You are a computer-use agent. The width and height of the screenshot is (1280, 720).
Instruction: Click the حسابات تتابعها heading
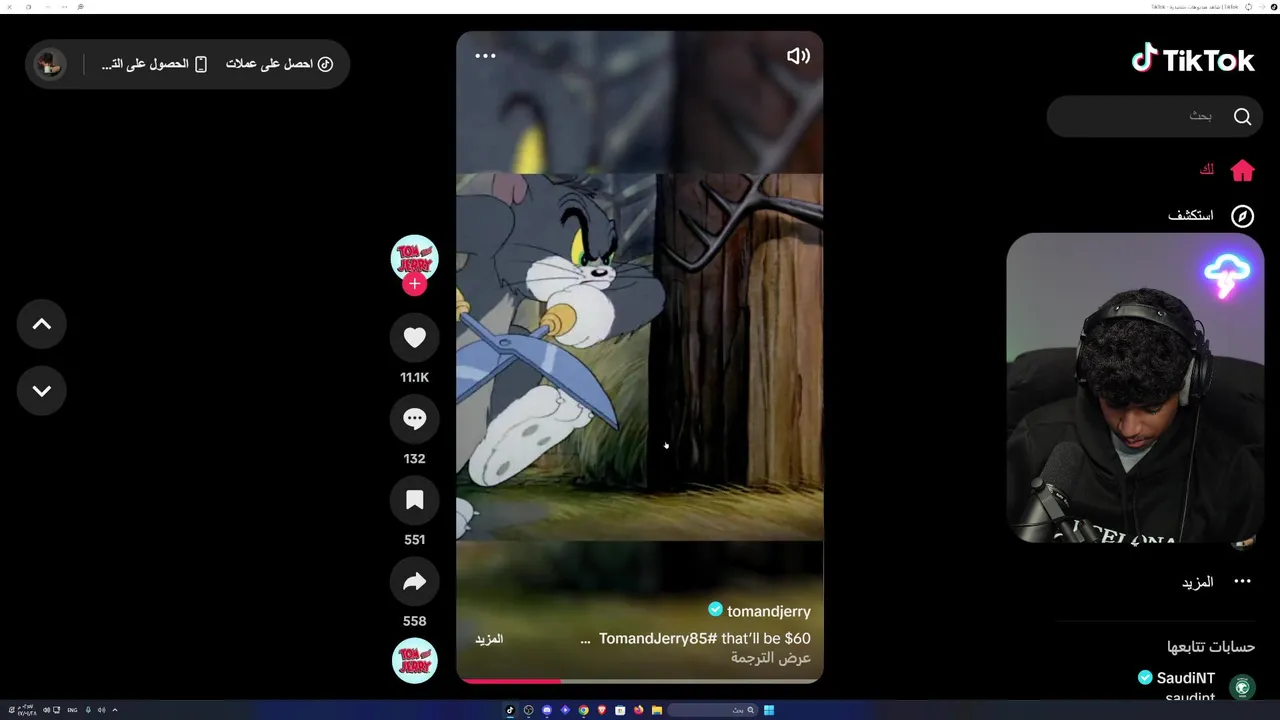(x=1211, y=646)
